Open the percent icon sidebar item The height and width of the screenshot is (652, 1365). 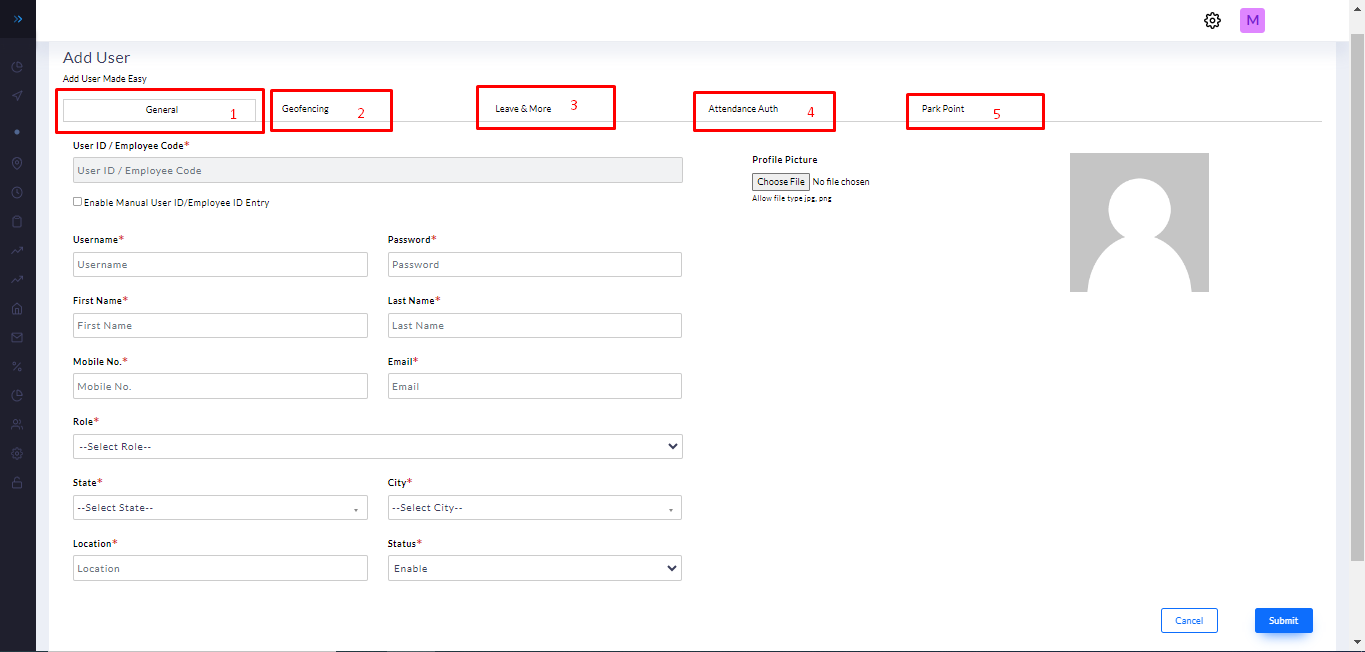(x=17, y=366)
